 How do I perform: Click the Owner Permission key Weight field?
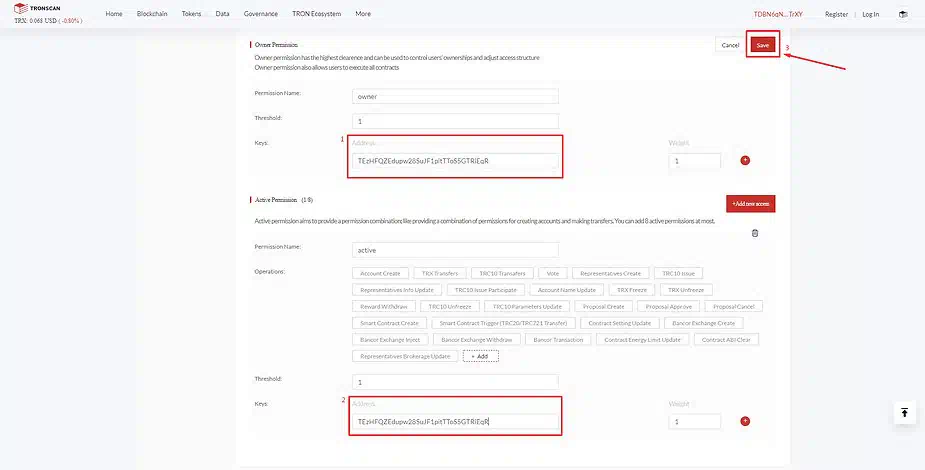(x=694, y=160)
